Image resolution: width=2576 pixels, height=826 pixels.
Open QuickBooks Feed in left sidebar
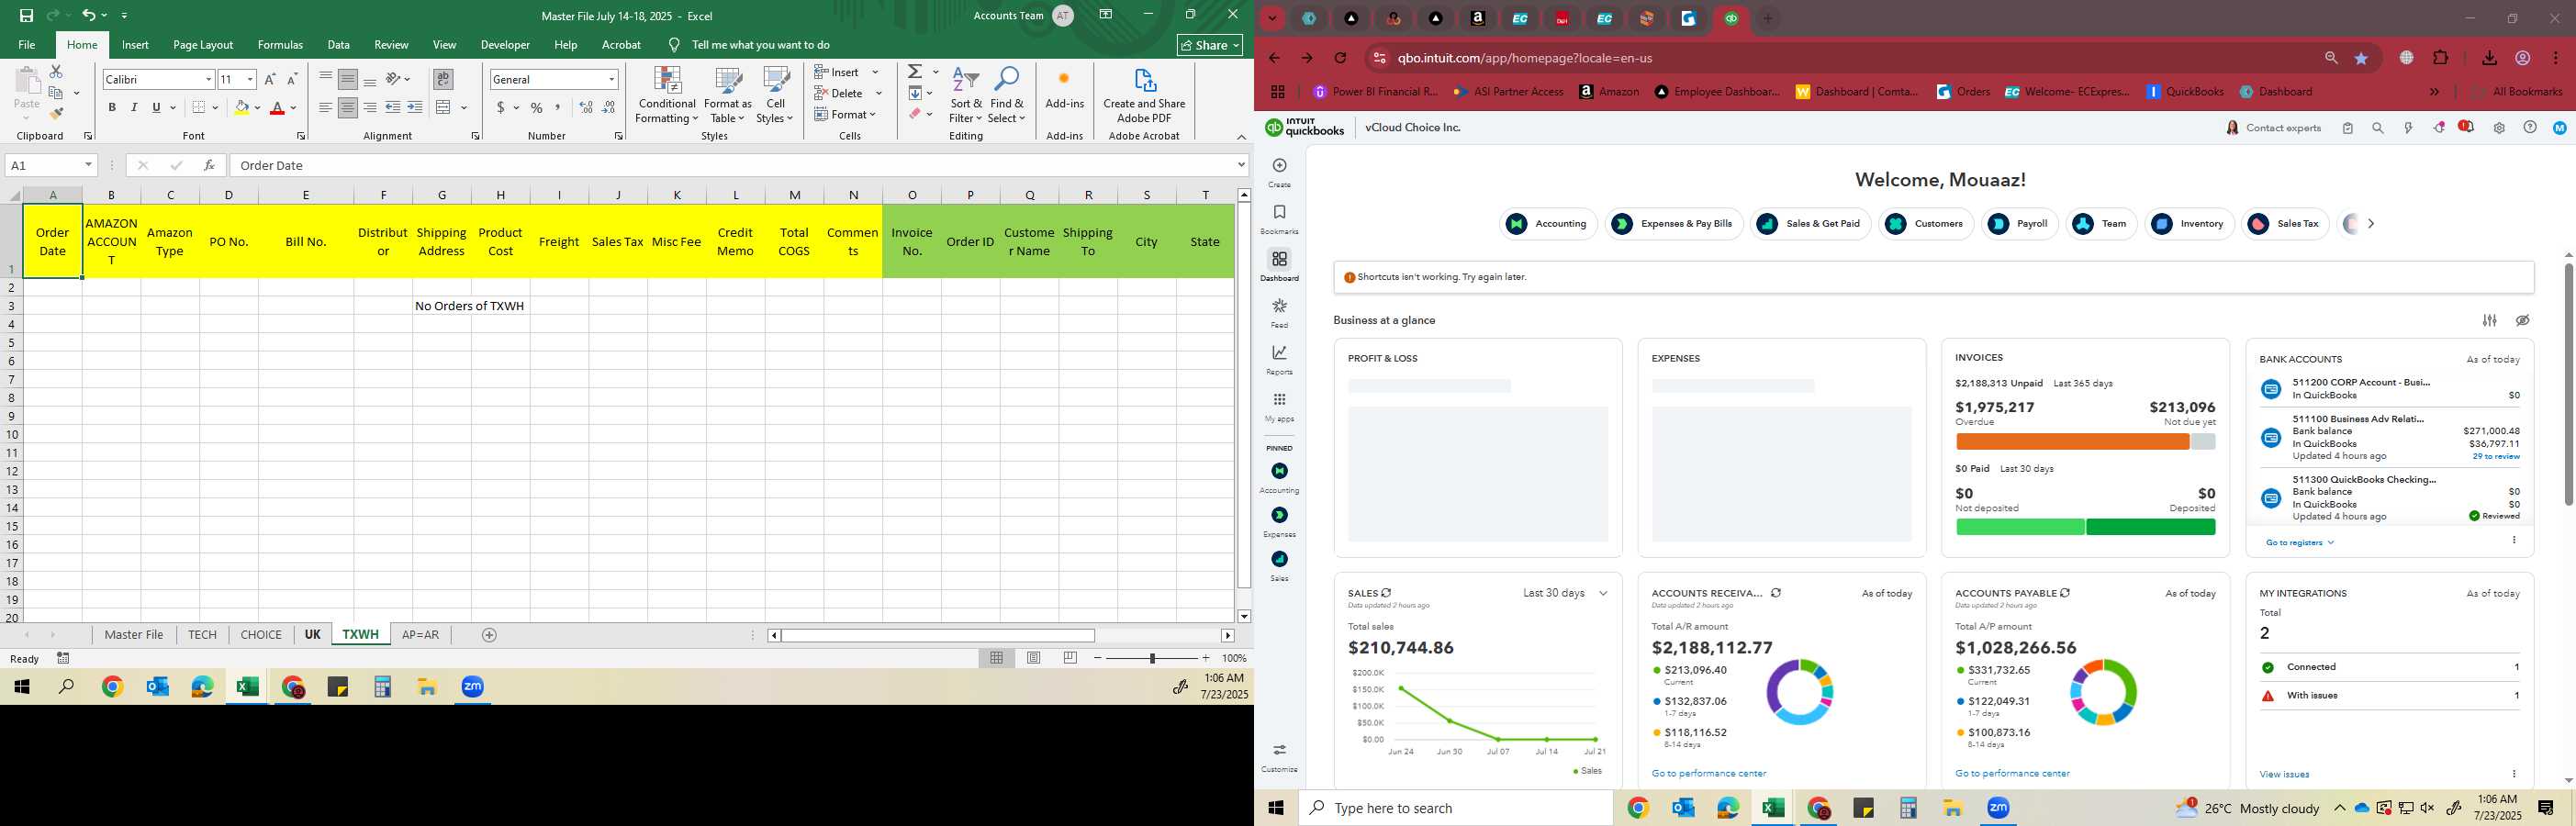(1279, 313)
